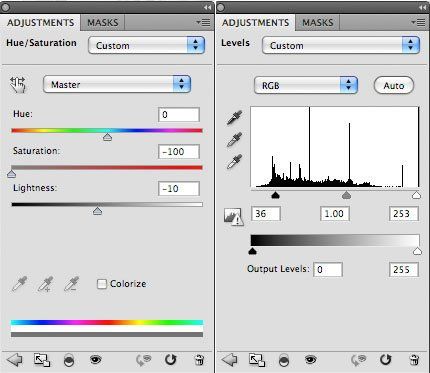Click the Levels input shadow (black) slider
Screen dimensions: 430x373
point(275,195)
